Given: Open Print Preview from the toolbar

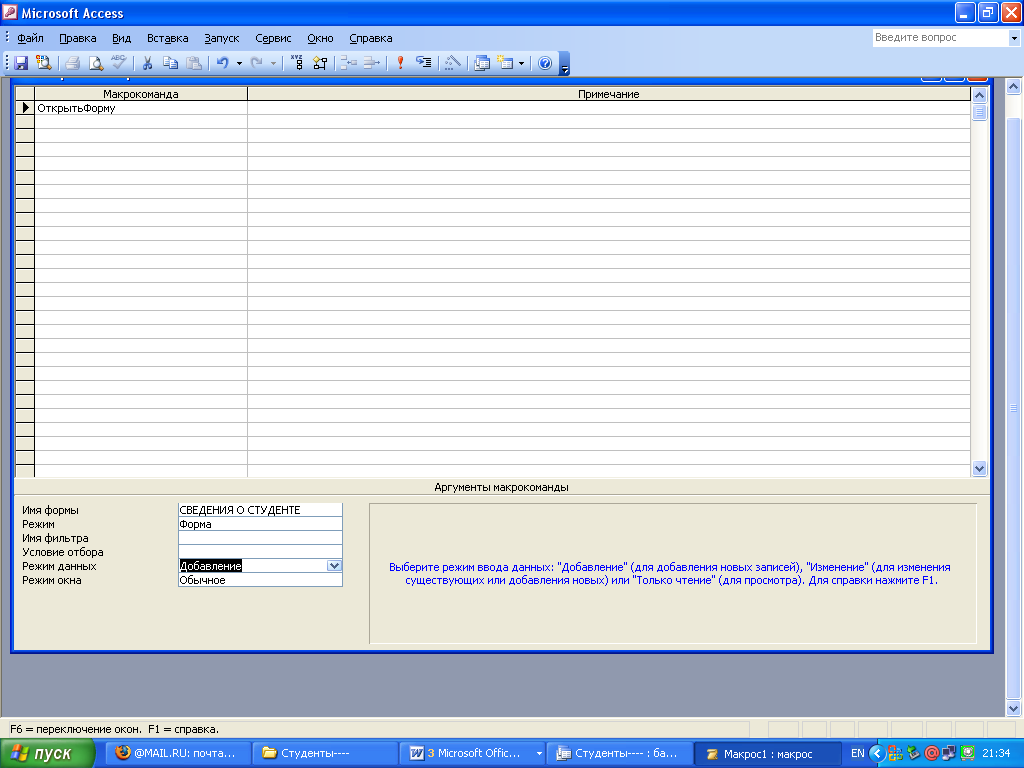Looking at the screenshot, I should 95,63.
